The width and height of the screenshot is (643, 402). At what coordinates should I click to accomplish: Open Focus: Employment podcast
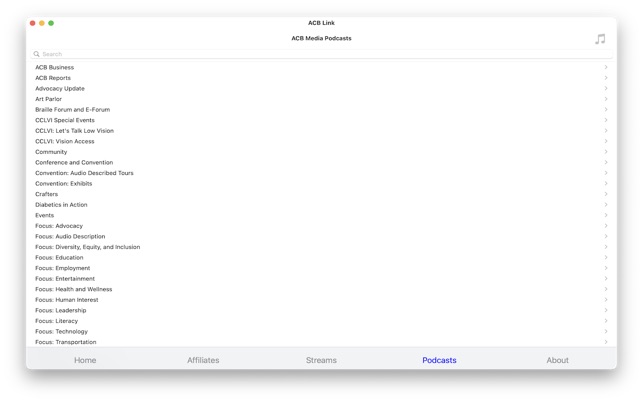point(322,268)
